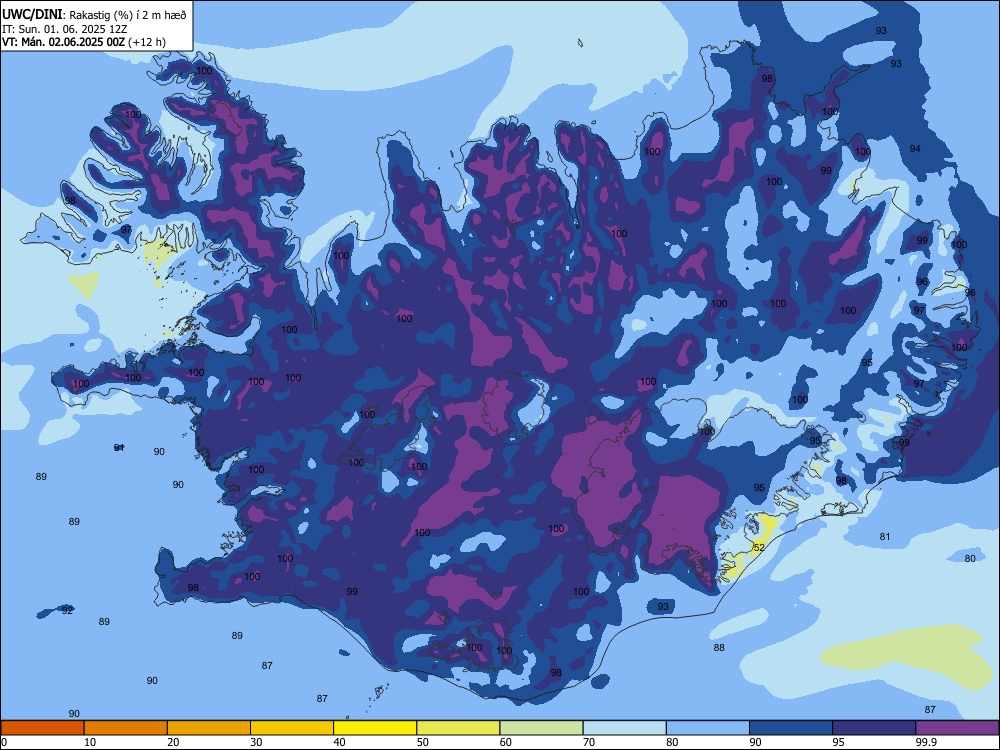The image size is (1000, 750).
Task: Click the 'Rakastig (%) í 2 m hæð' label
Action: click(128, 15)
